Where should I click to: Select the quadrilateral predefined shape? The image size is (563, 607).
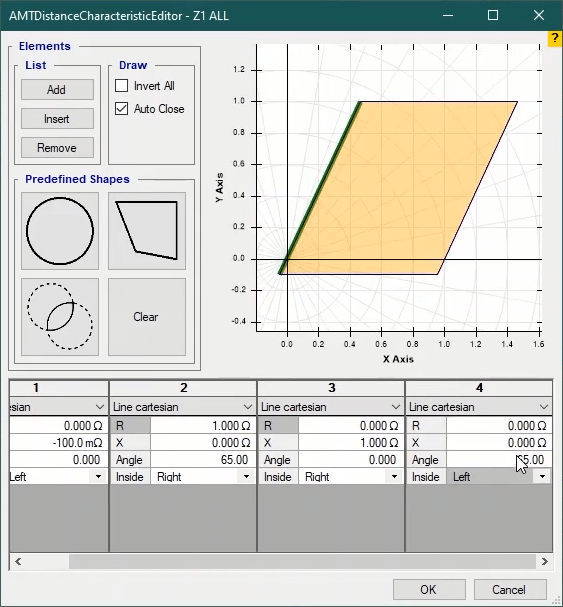147,231
